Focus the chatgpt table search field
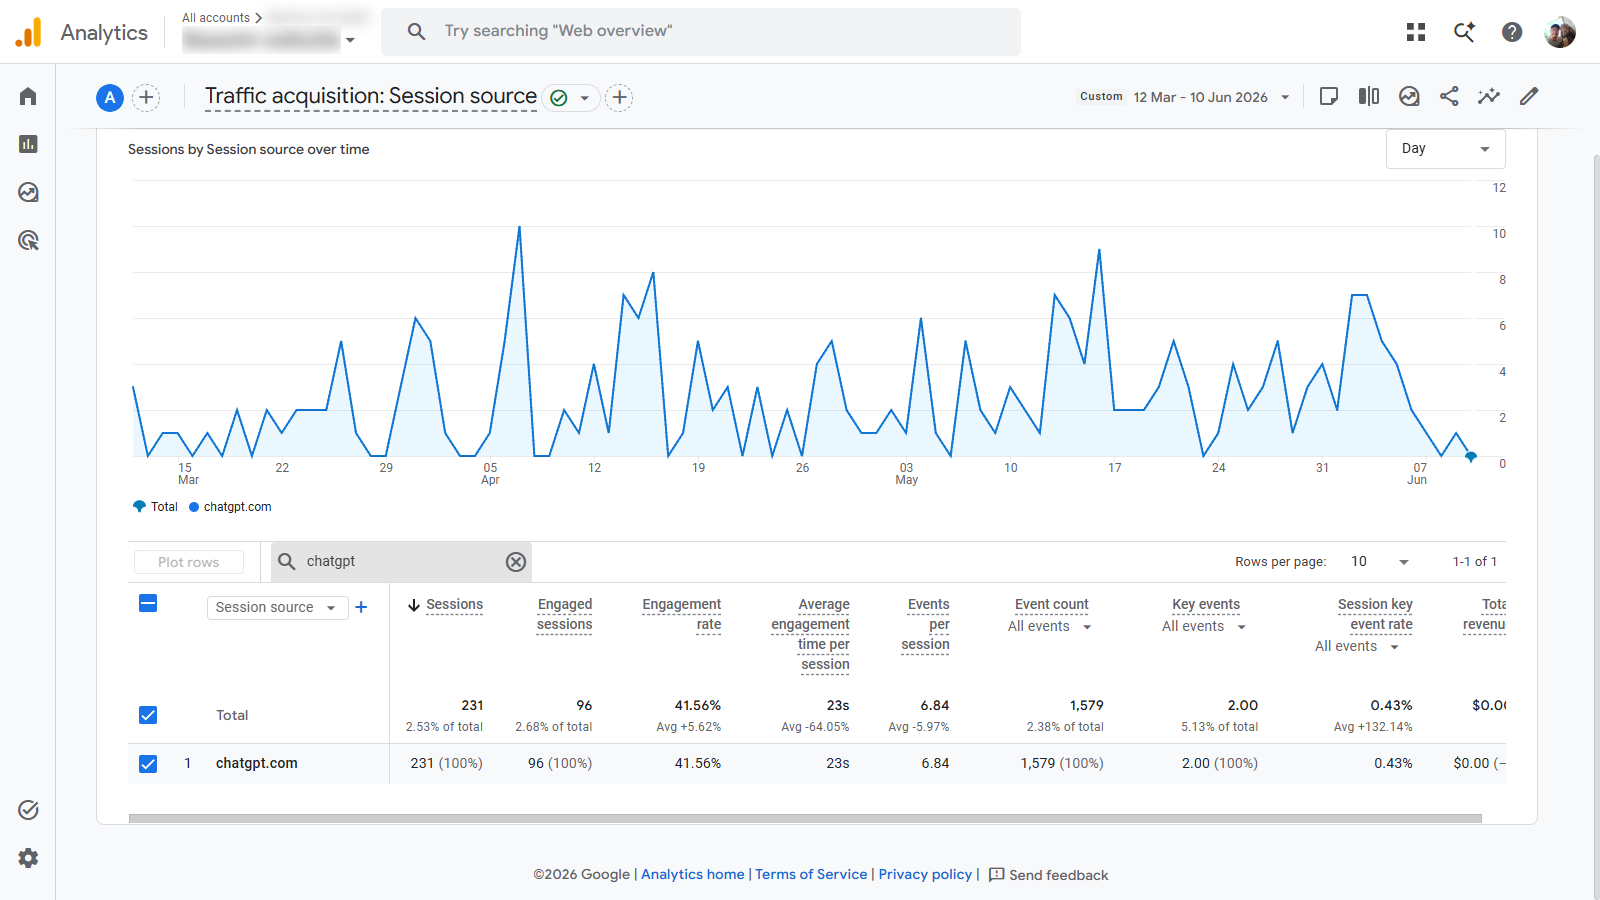The width and height of the screenshot is (1600, 900). pos(401,562)
